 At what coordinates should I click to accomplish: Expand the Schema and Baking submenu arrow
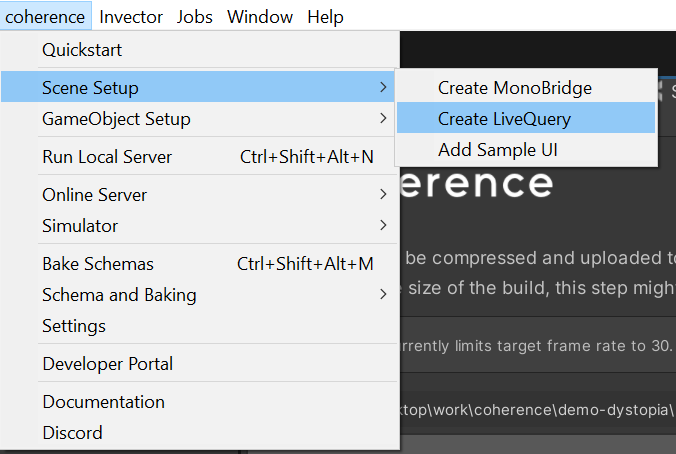[x=383, y=294]
